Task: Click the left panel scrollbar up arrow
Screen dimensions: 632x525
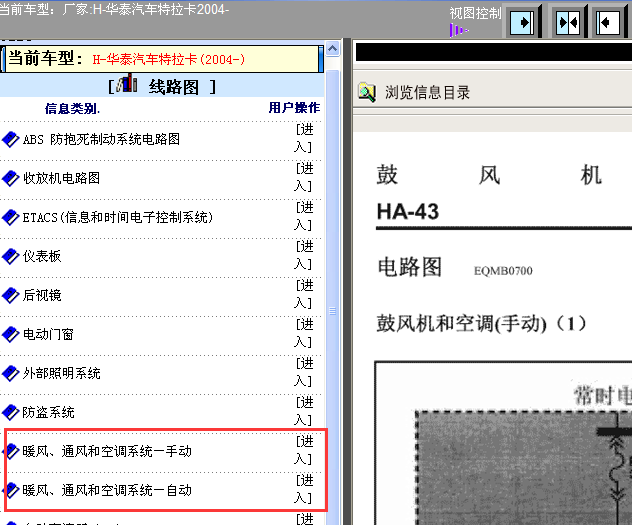Action: click(333, 47)
